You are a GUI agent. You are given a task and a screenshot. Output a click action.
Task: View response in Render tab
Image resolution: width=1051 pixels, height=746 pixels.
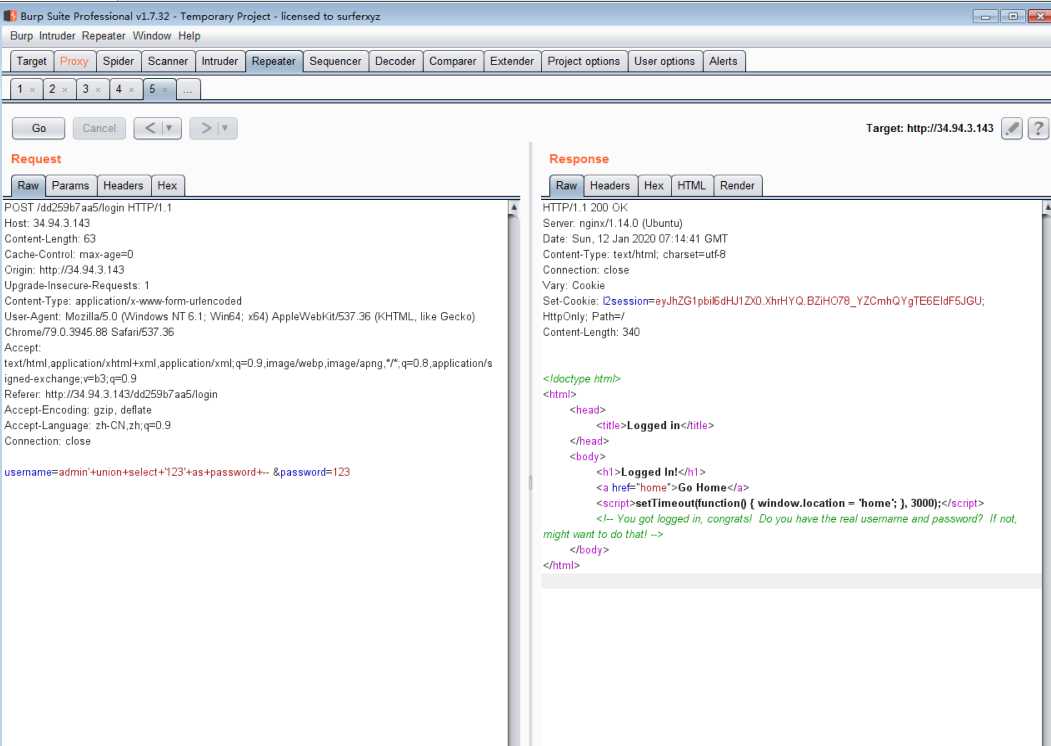click(x=737, y=185)
